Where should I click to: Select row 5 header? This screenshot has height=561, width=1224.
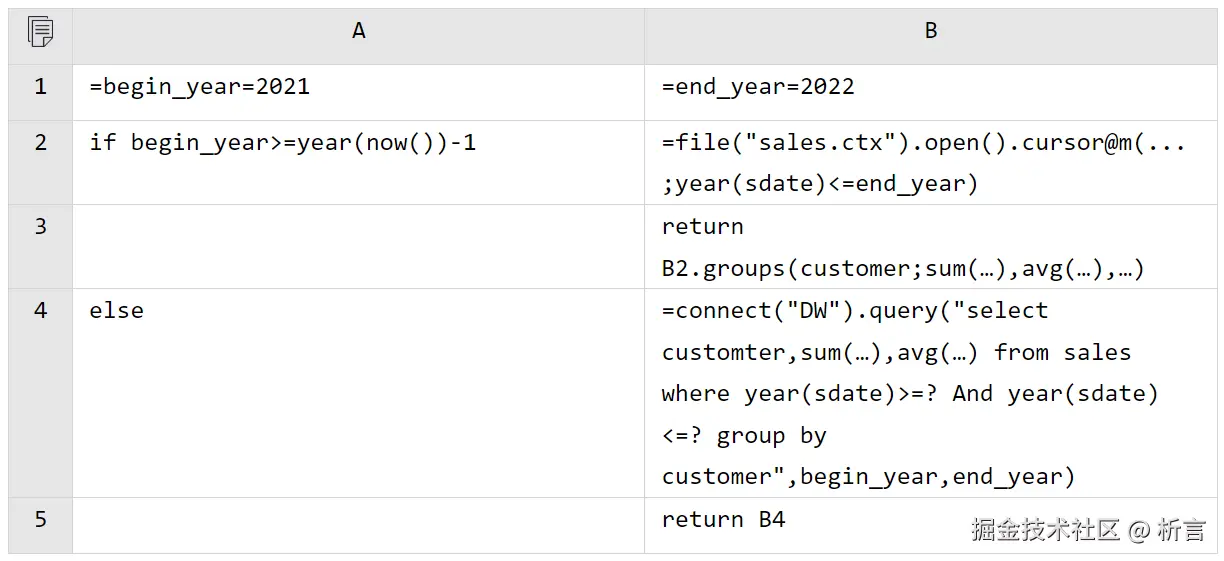click(x=41, y=520)
